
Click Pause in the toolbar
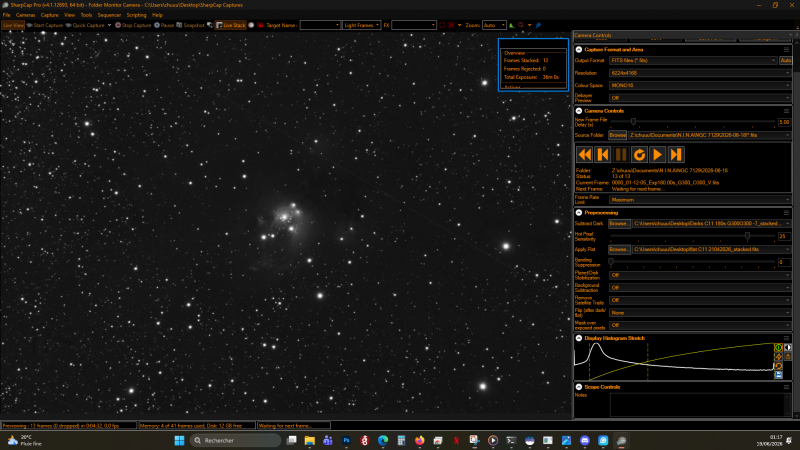pyautogui.click(x=164, y=25)
